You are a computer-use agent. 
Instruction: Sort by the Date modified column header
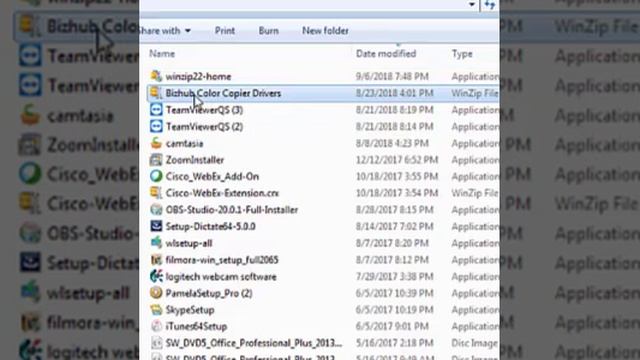click(386, 53)
